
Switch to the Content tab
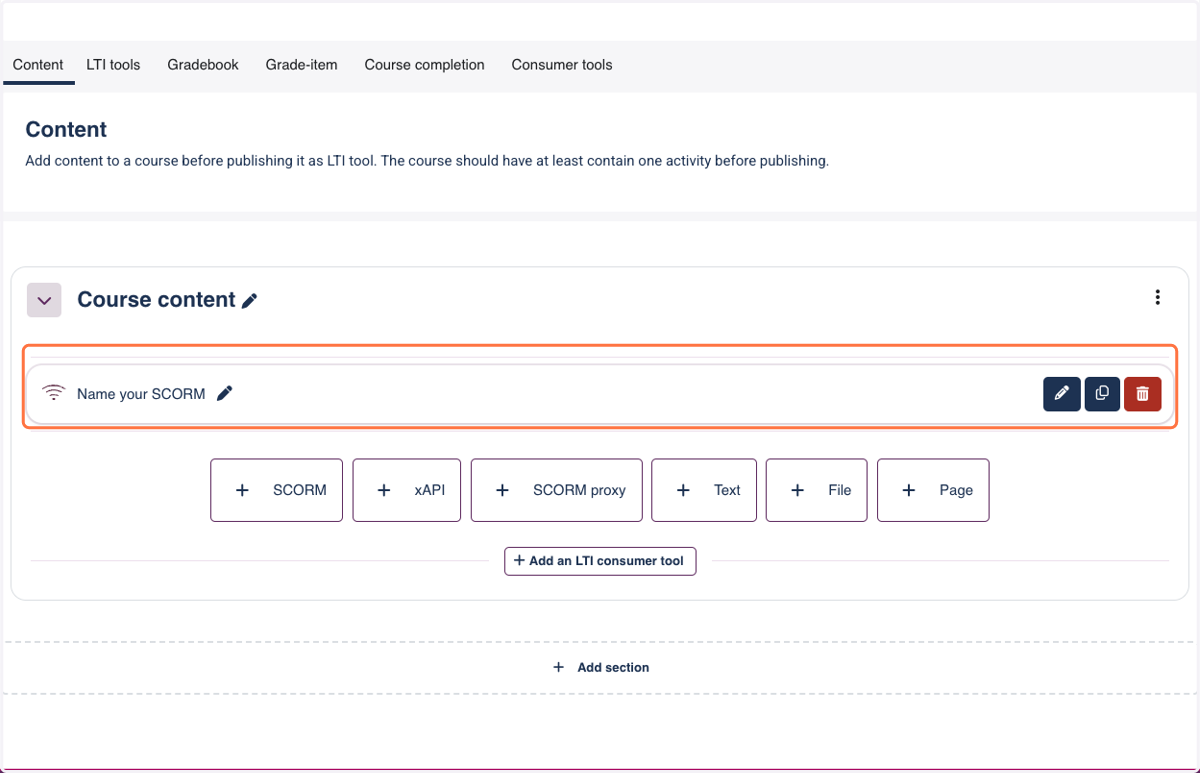click(38, 65)
